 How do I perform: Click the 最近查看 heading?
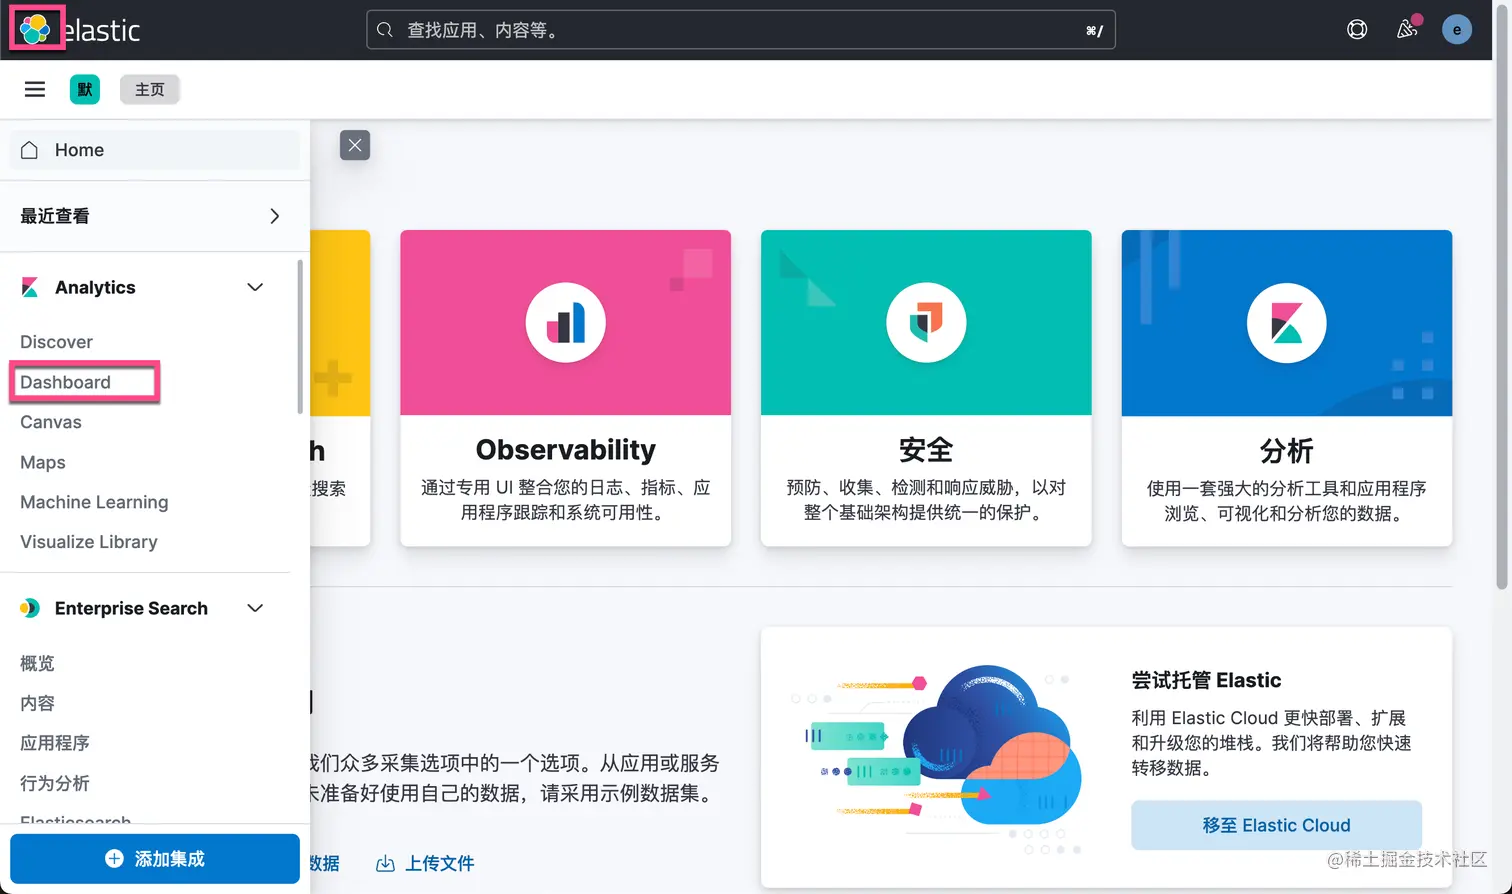point(55,216)
